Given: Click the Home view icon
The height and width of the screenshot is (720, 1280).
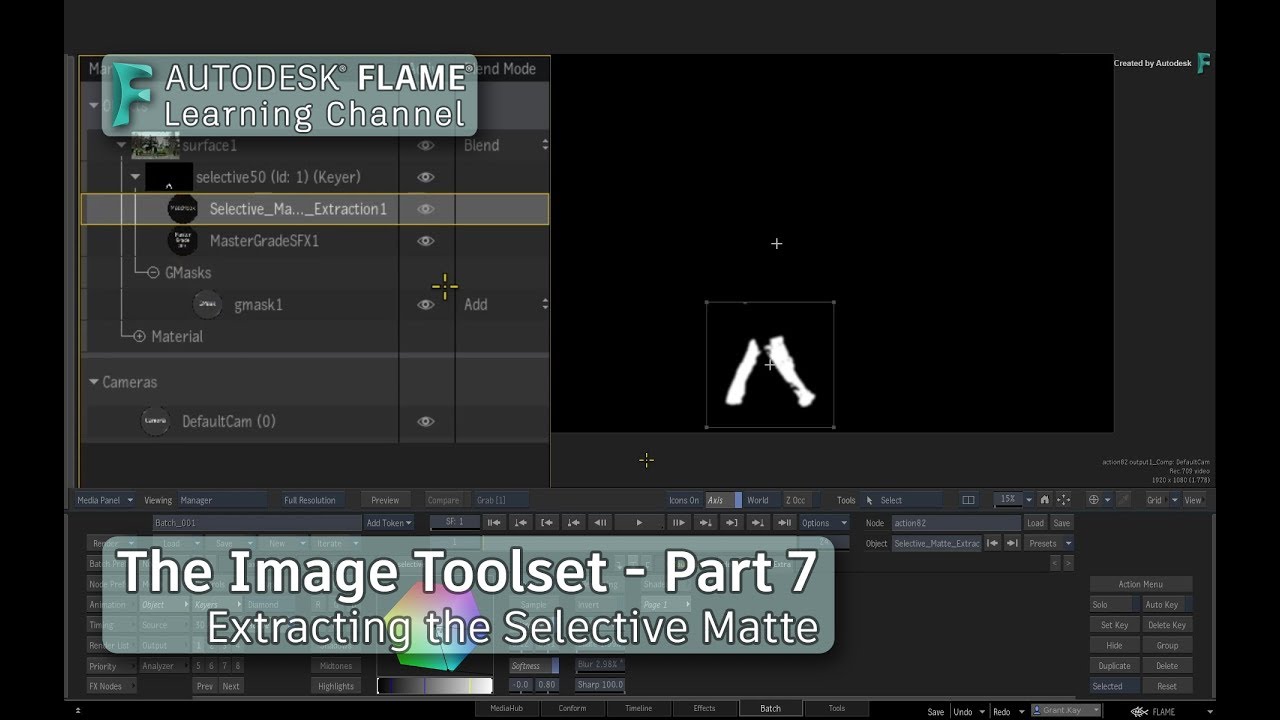Looking at the screenshot, I should [x=1045, y=500].
